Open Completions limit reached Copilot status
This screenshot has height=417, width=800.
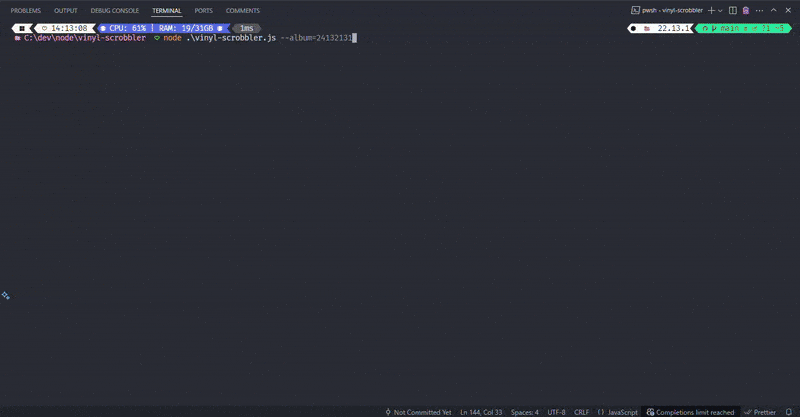[x=690, y=412]
